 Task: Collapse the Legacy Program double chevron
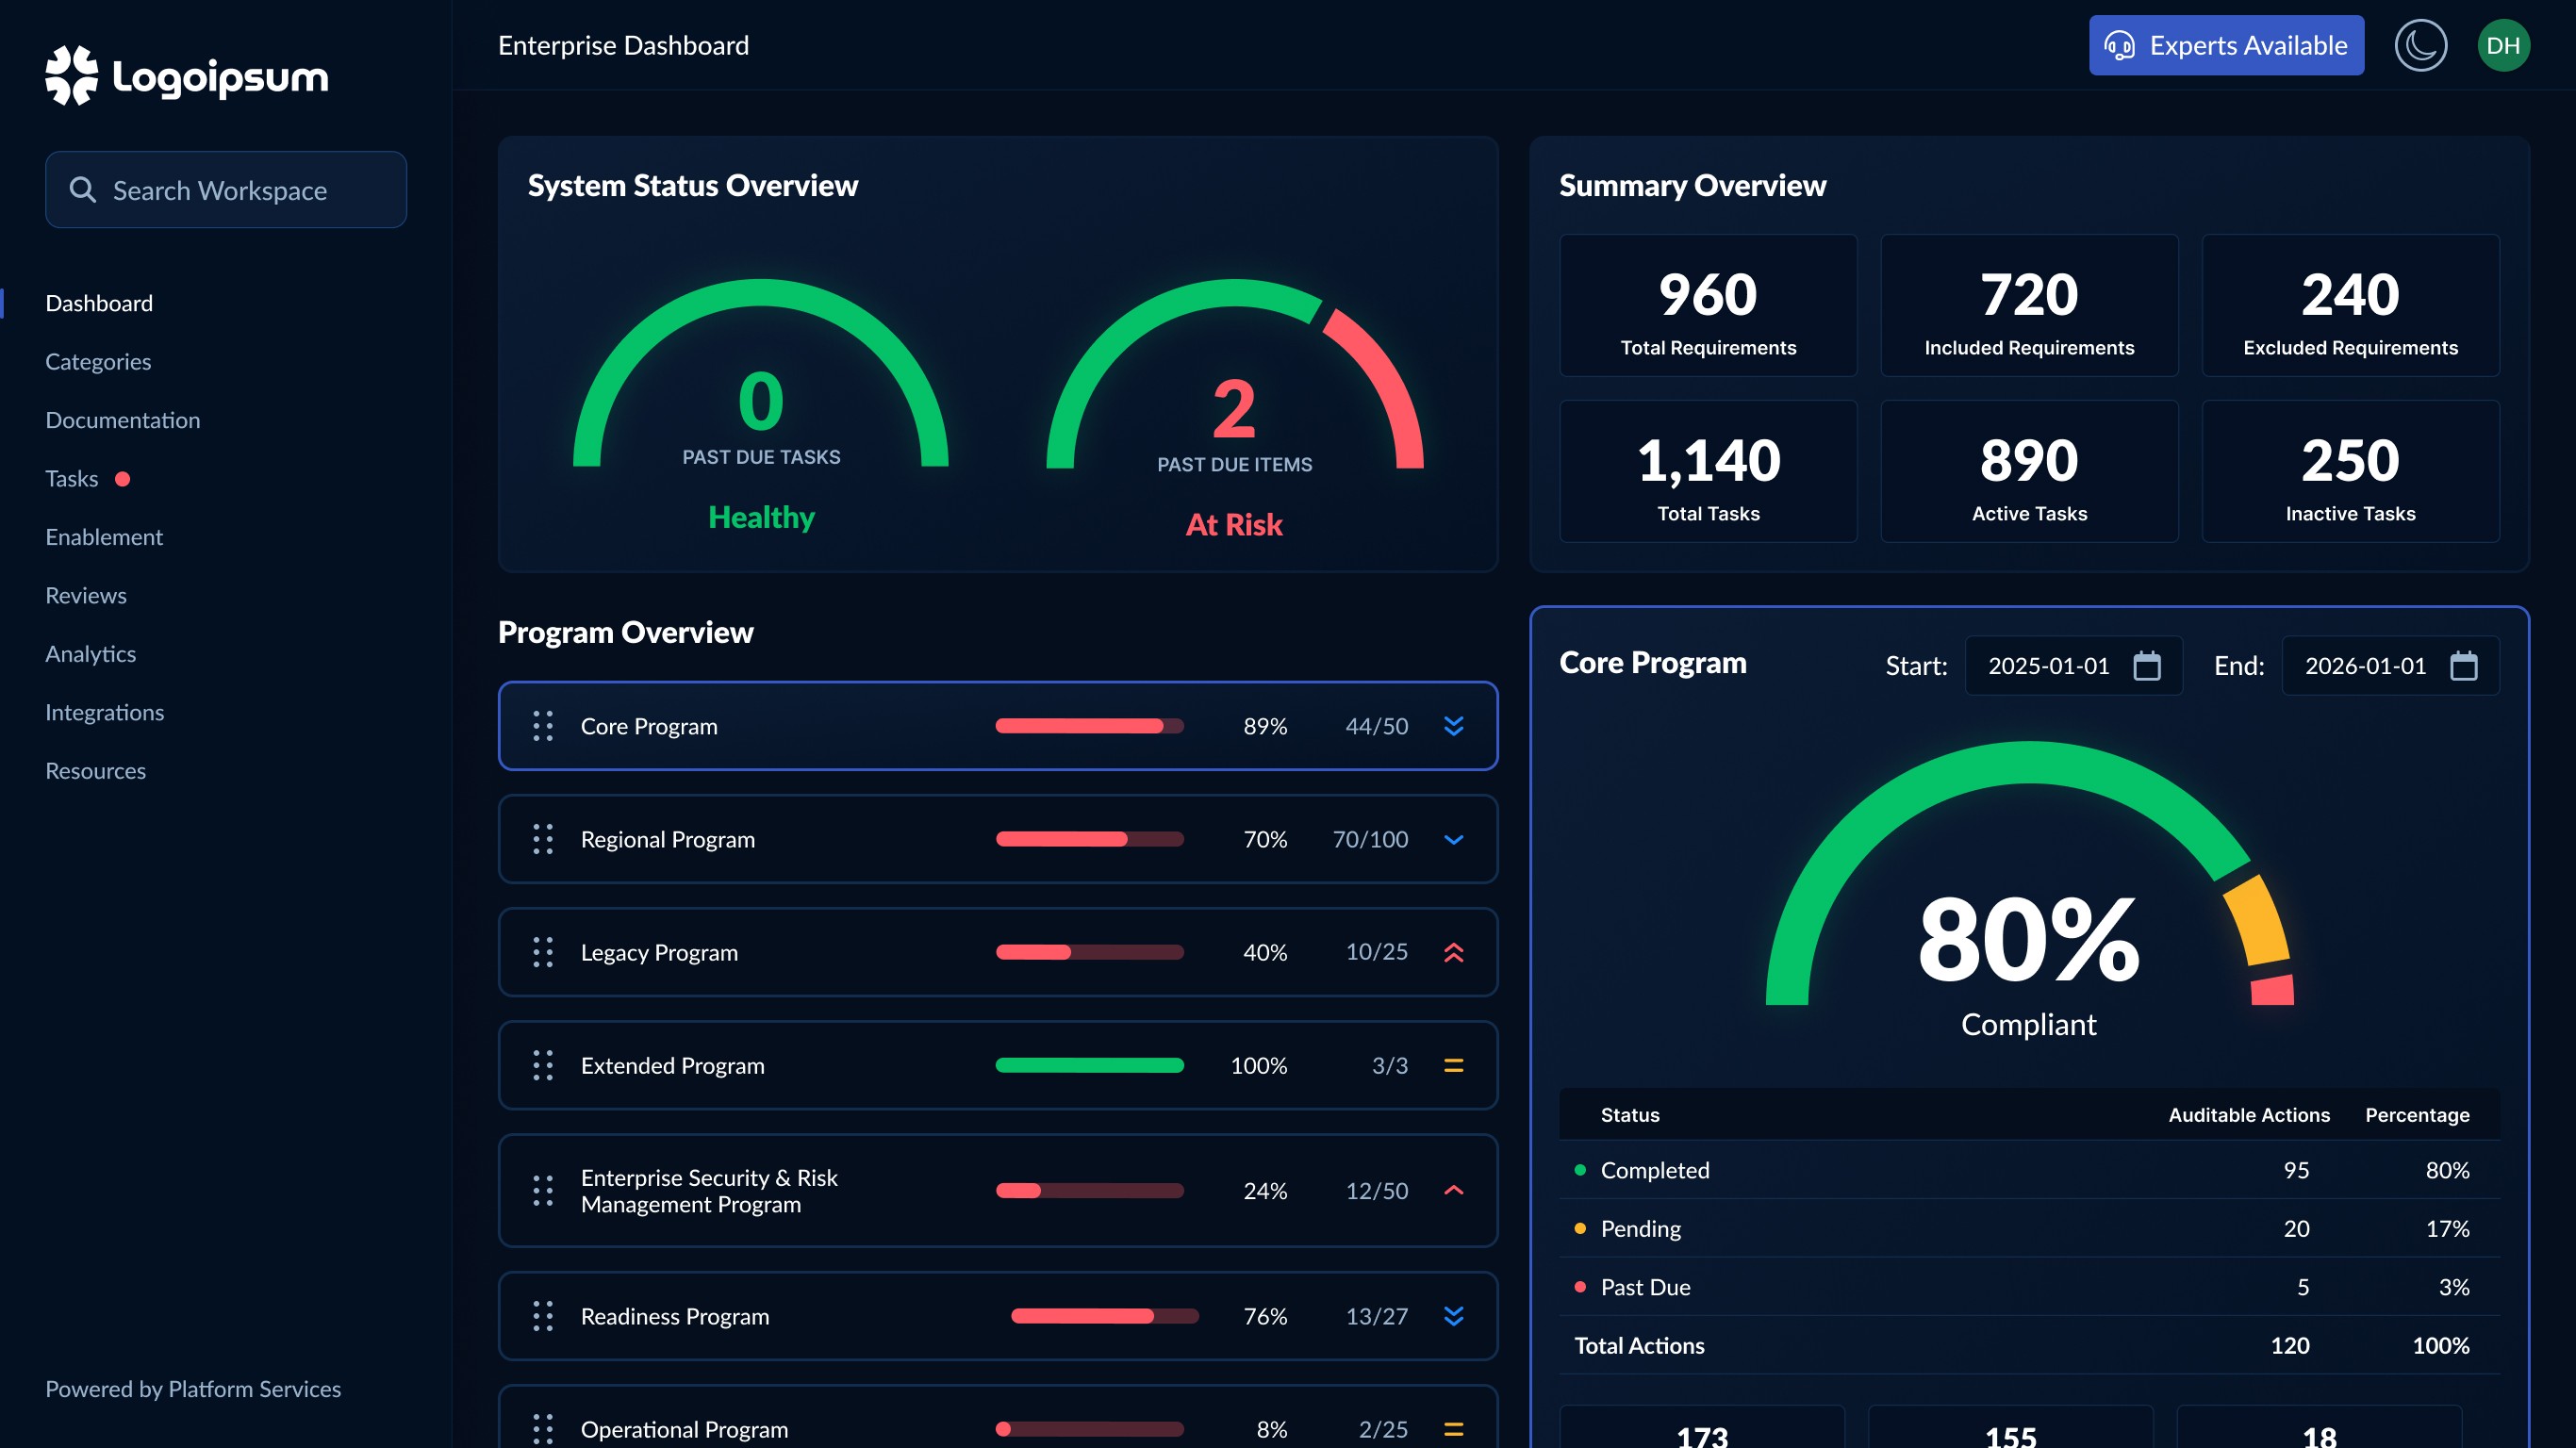click(x=1453, y=952)
